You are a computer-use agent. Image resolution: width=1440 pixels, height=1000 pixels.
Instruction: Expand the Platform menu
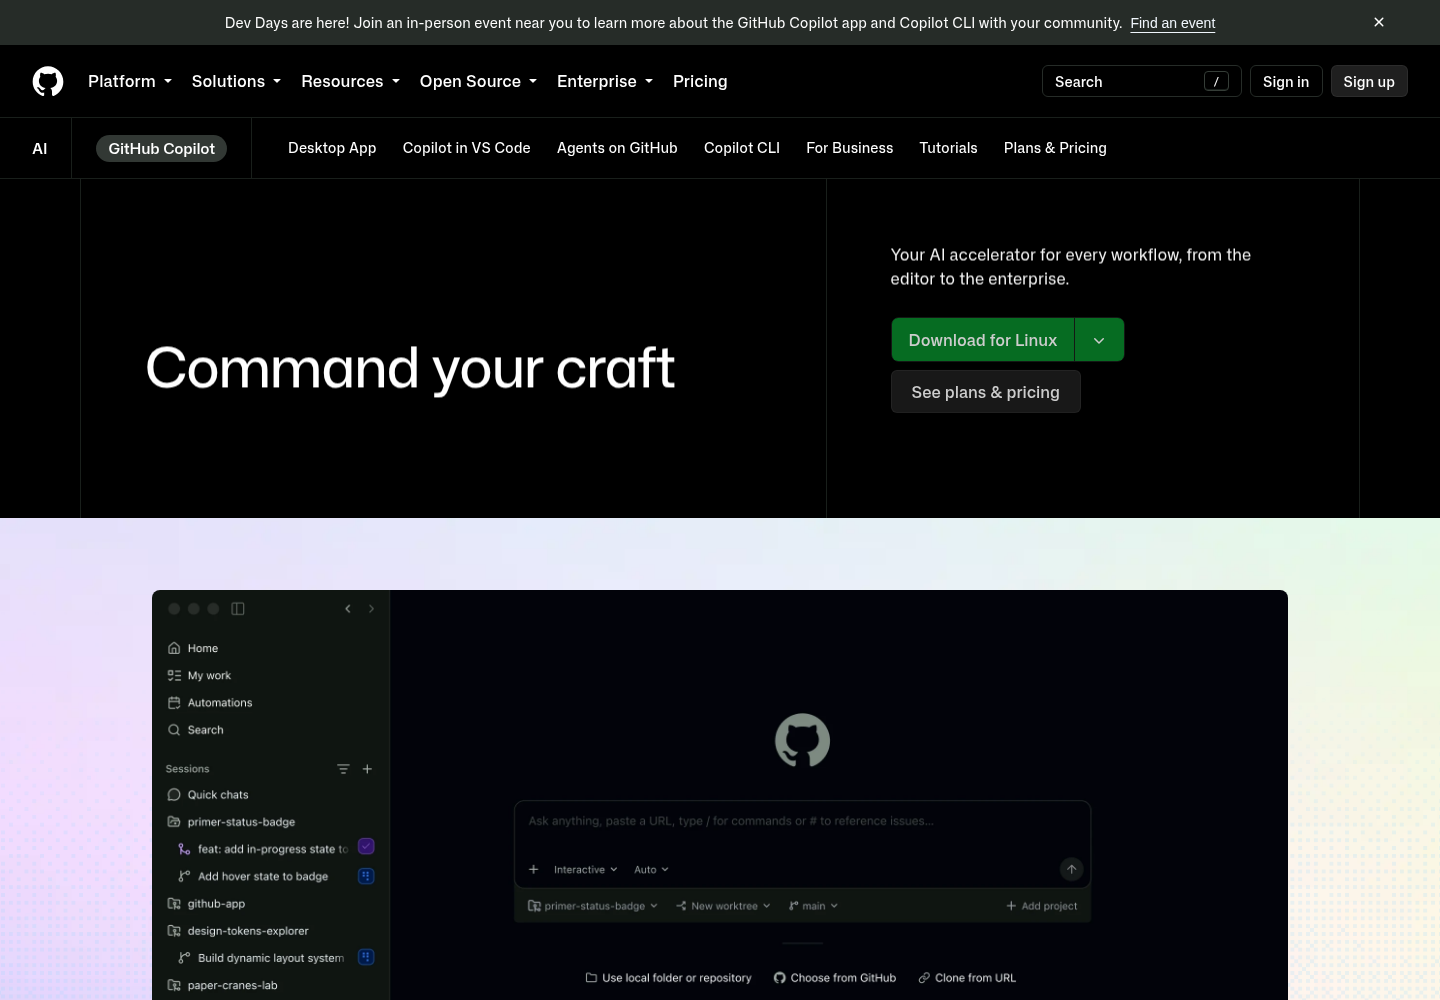[x=130, y=81]
